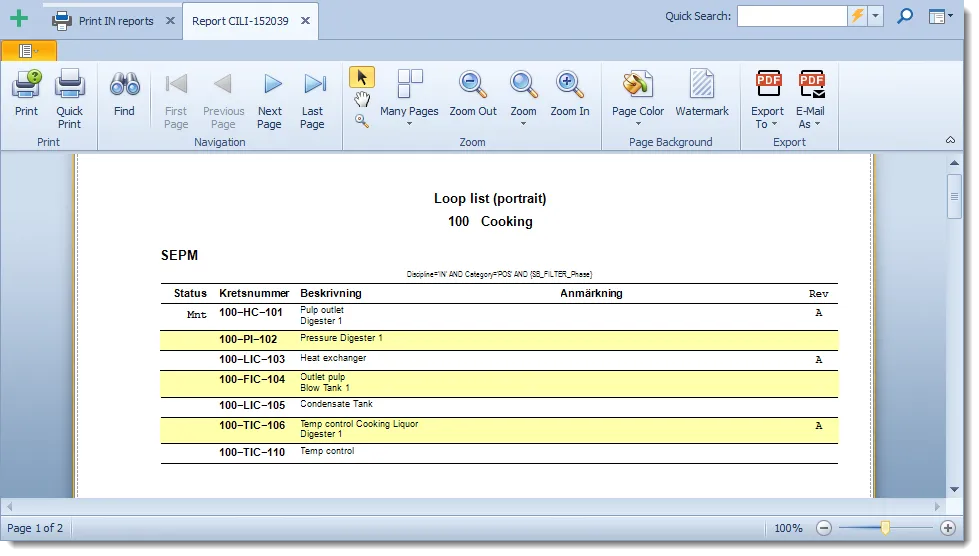Click the vertical scrollbar down arrow

click(x=954, y=490)
